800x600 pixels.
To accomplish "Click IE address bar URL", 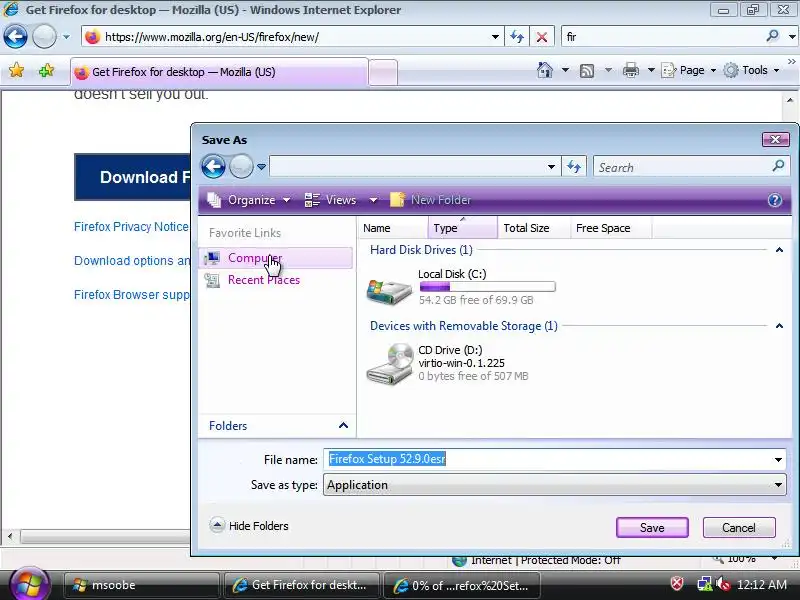I will (x=294, y=37).
